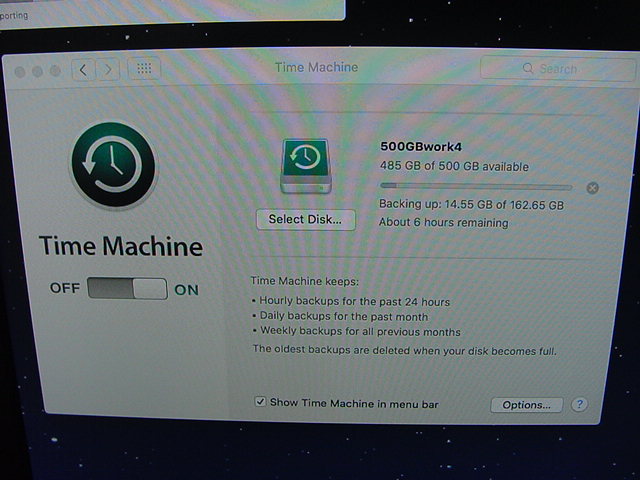Image resolution: width=640 pixels, height=480 pixels.
Task: Click the Time Machine keeps: label
Action: (304, 281)
